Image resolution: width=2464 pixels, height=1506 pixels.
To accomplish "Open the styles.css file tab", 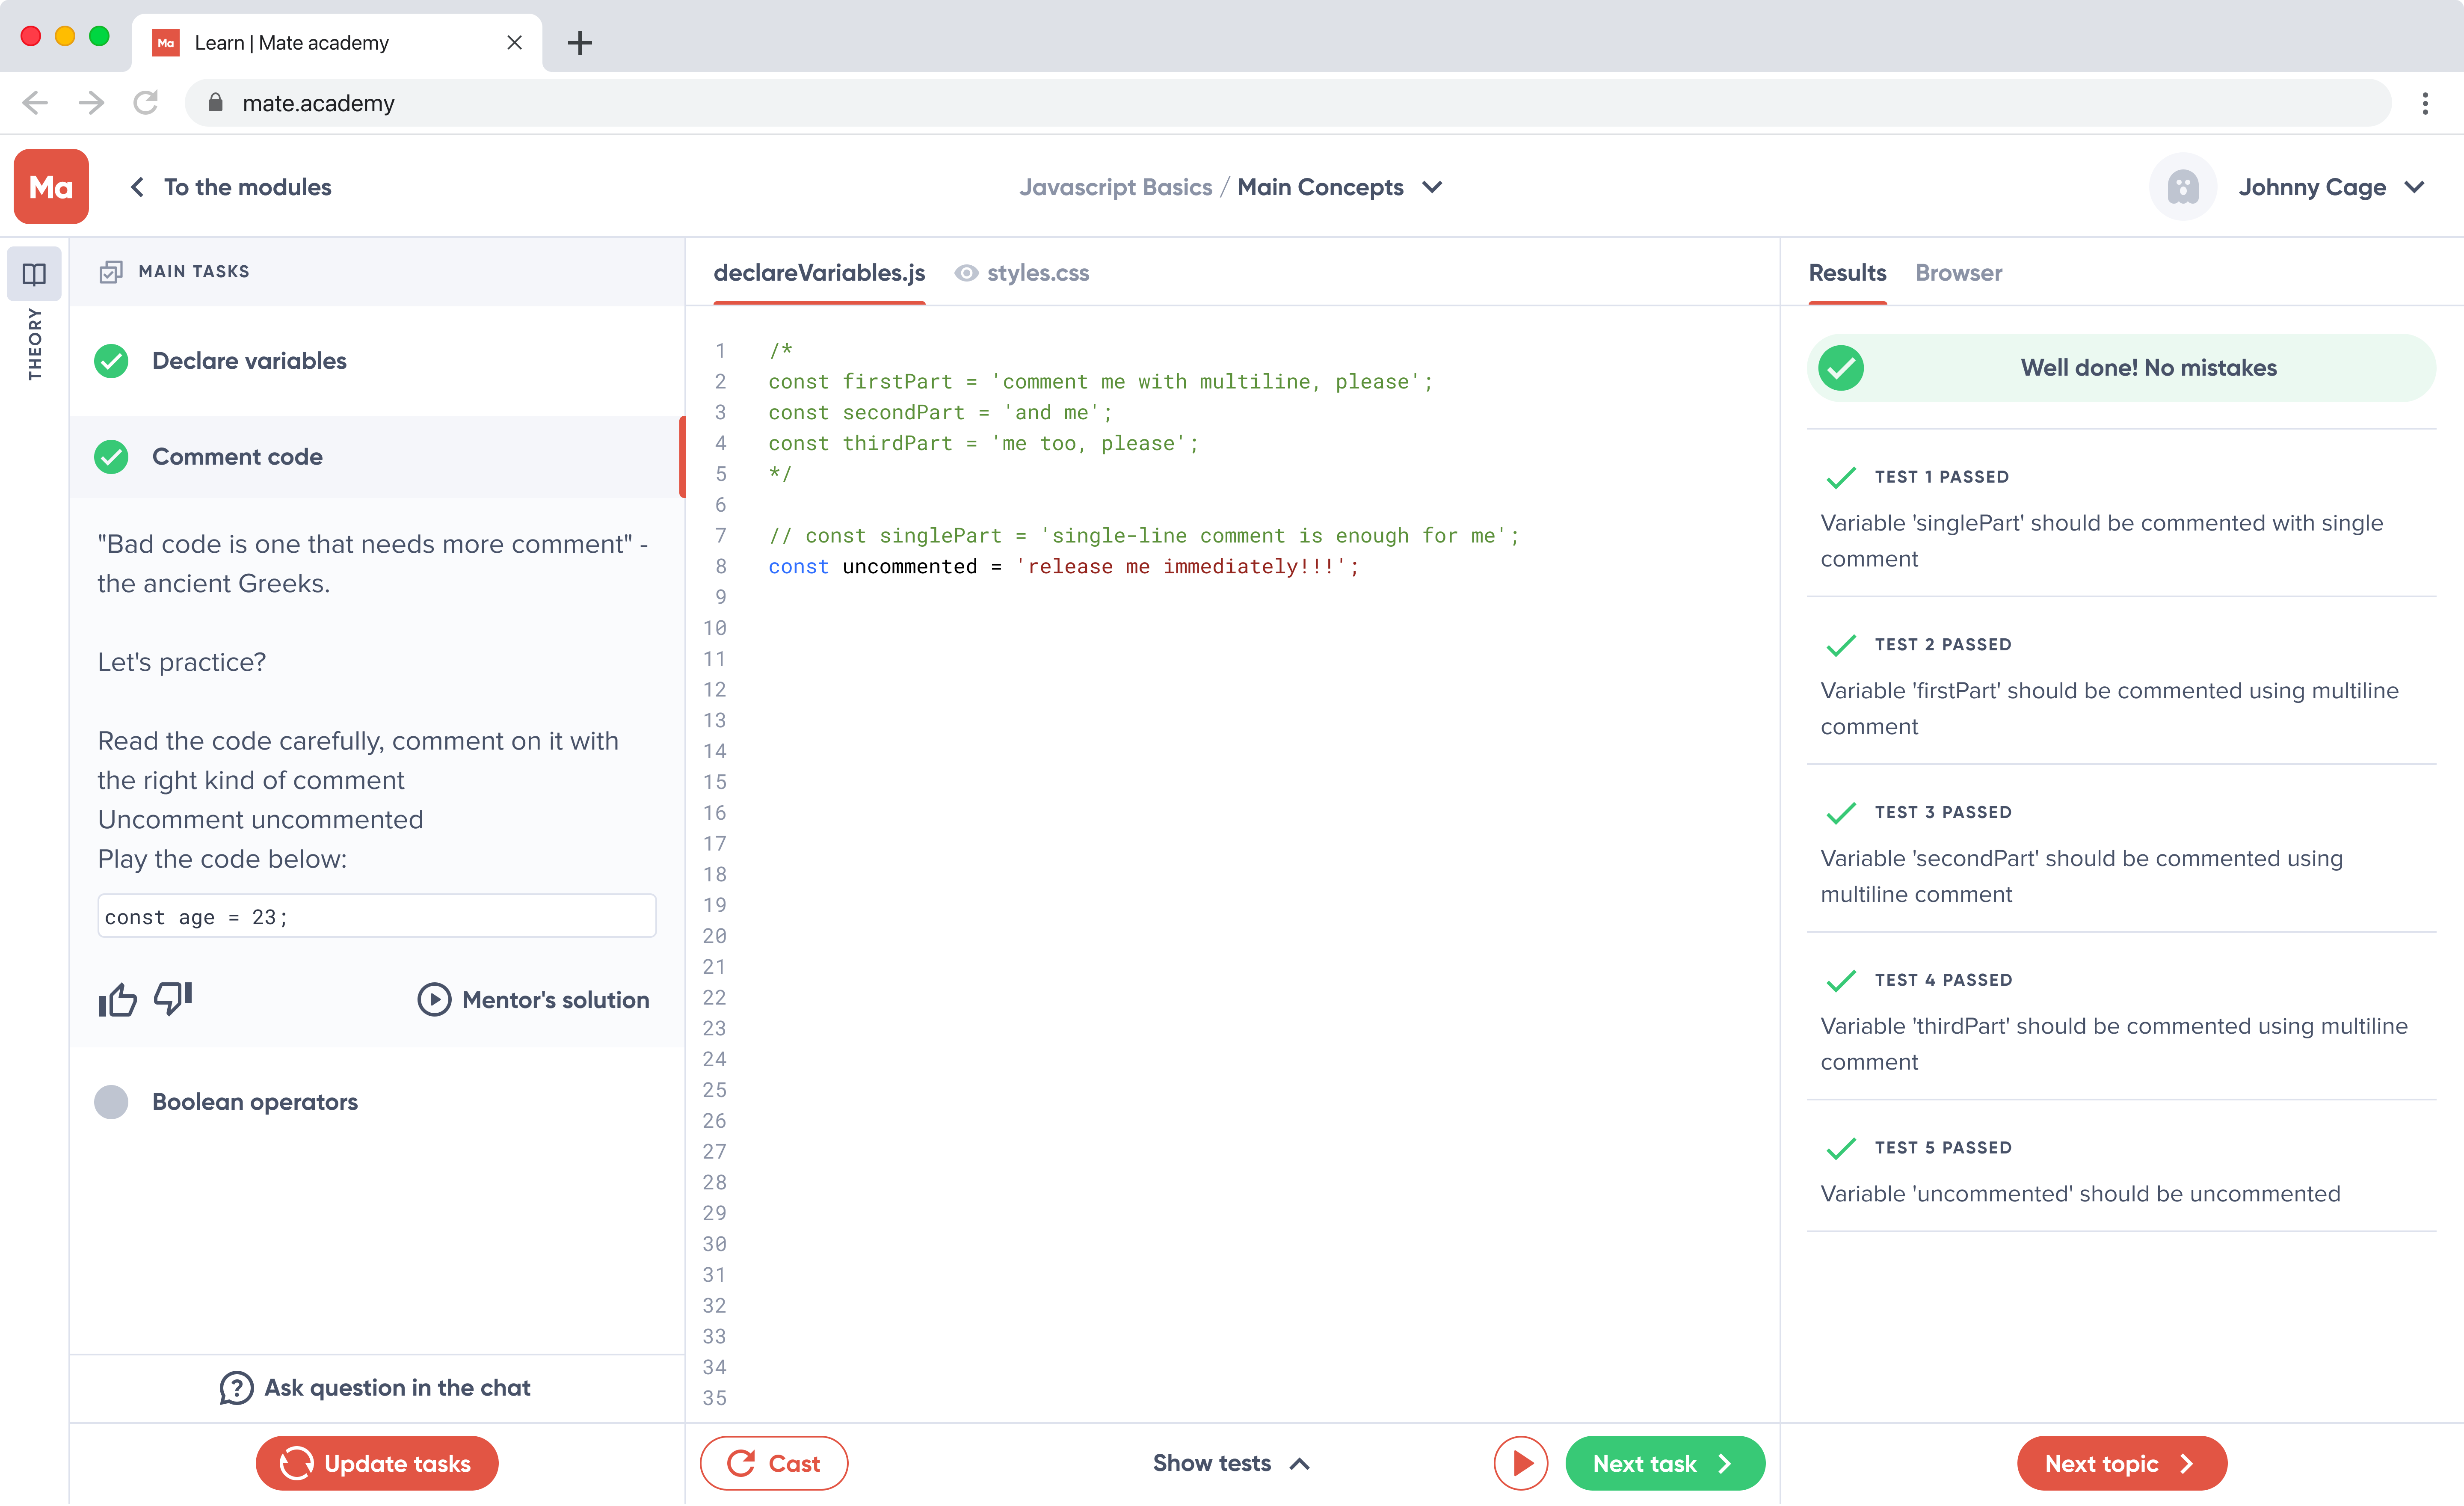I will [1037, 273].
